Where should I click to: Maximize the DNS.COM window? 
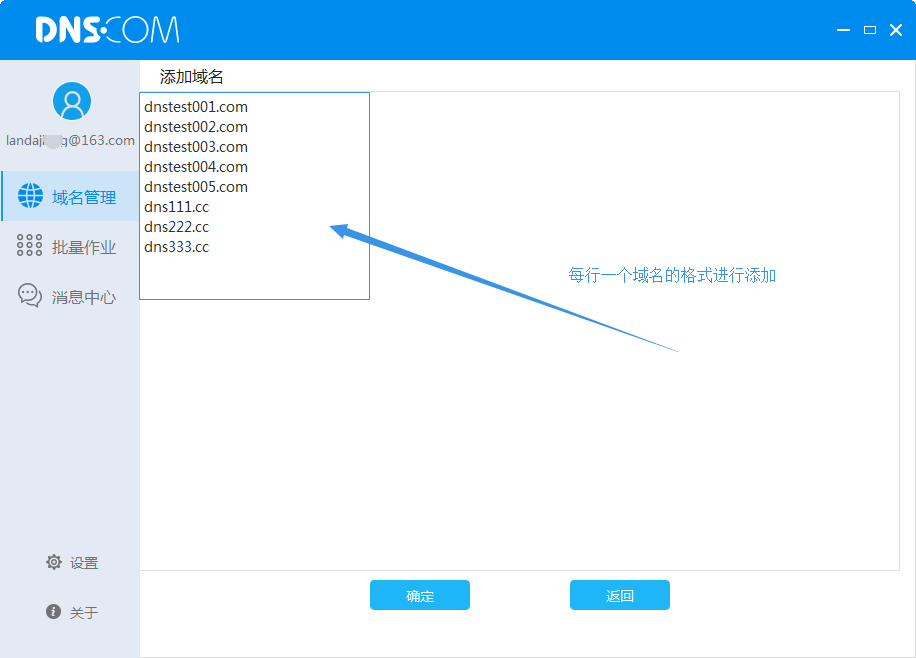[870, 30]
